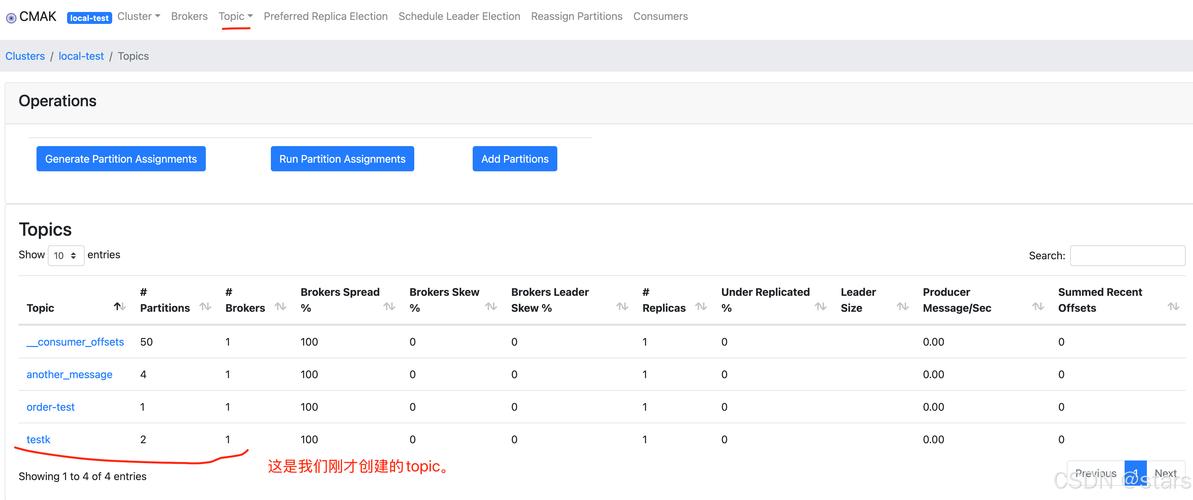
Task: Go to Clusters breadcrumb link
Action: pos(25,56)
